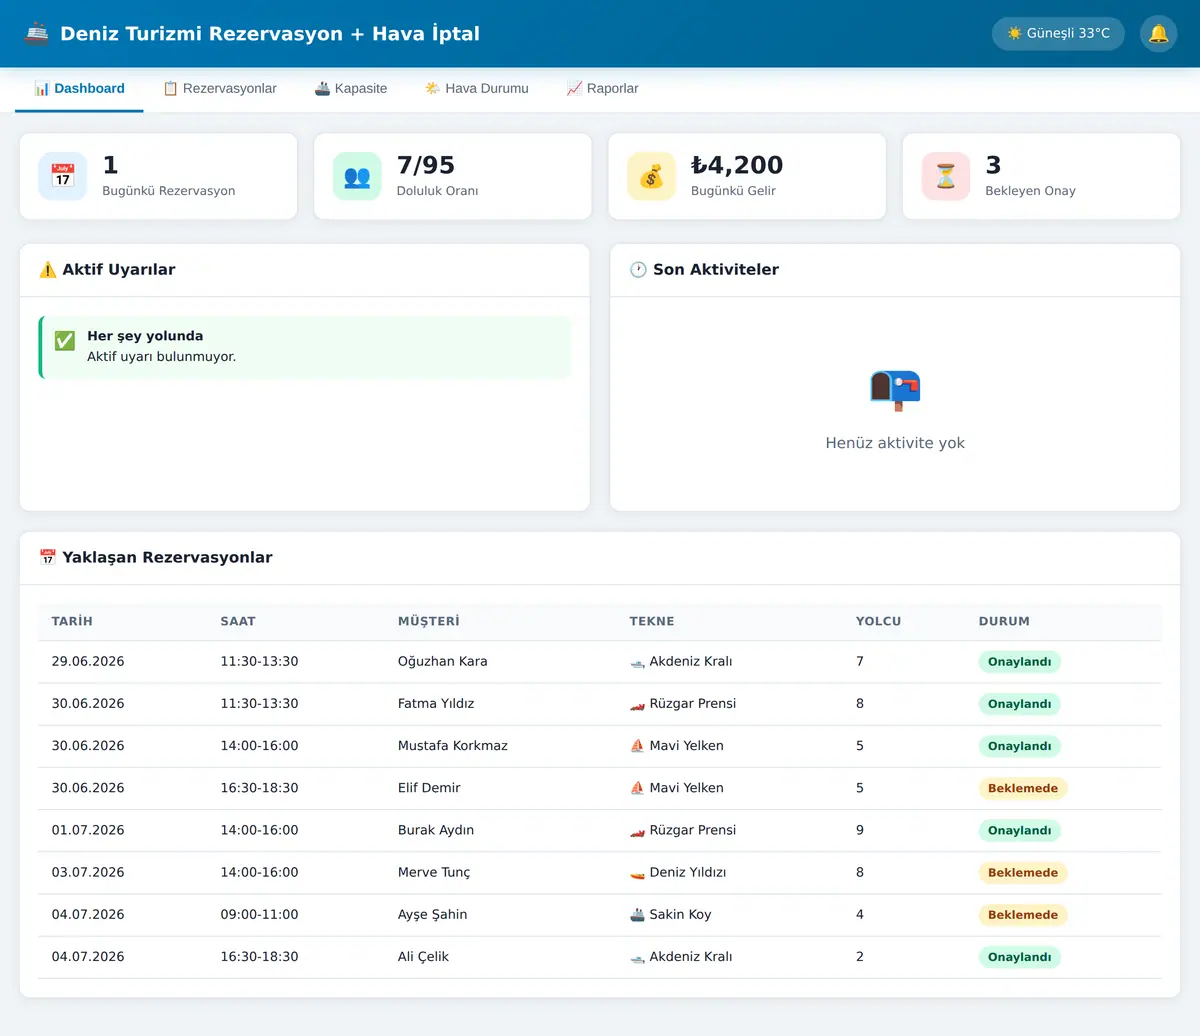The width and height of the screenshot is (1200, 1036).
Task: Open the notification bell
Action: [1158, 34]
